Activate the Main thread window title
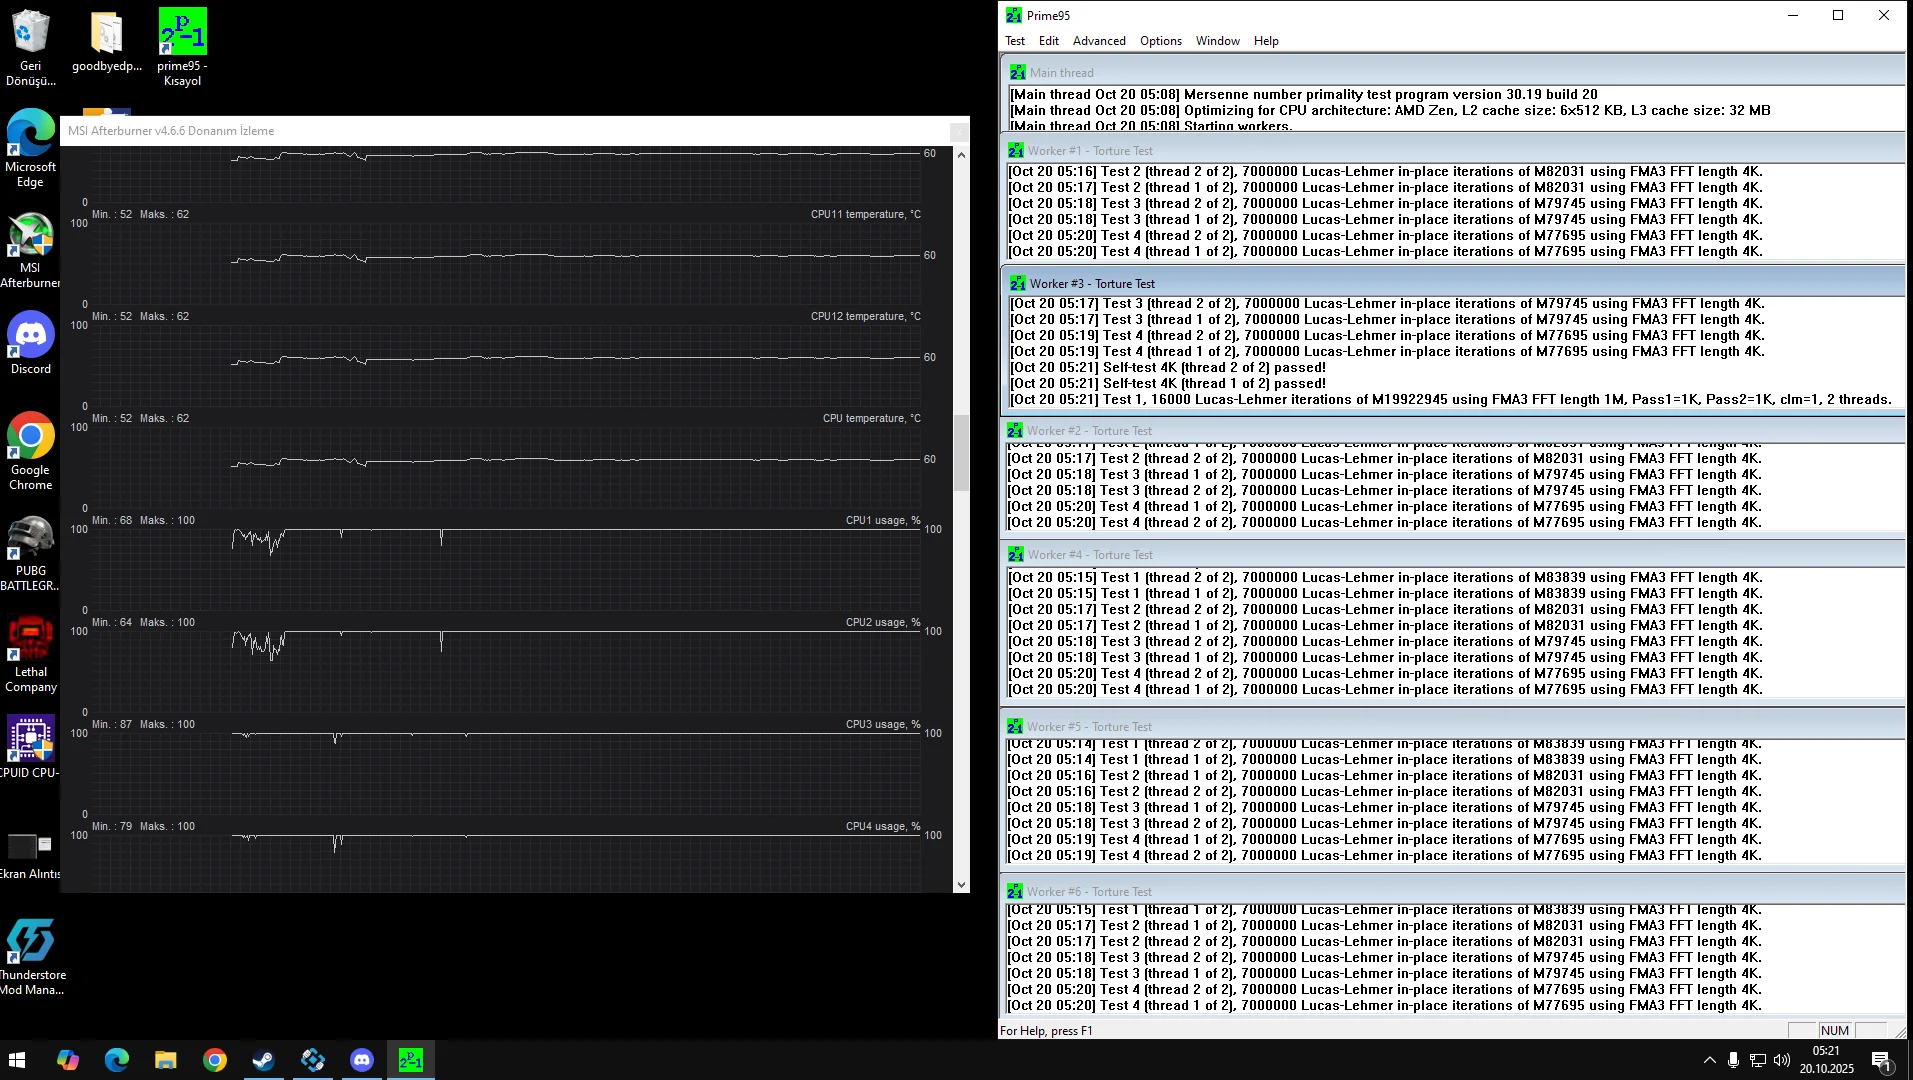The width and height of the screenshot is (1913, 1080). point(1061,73)
